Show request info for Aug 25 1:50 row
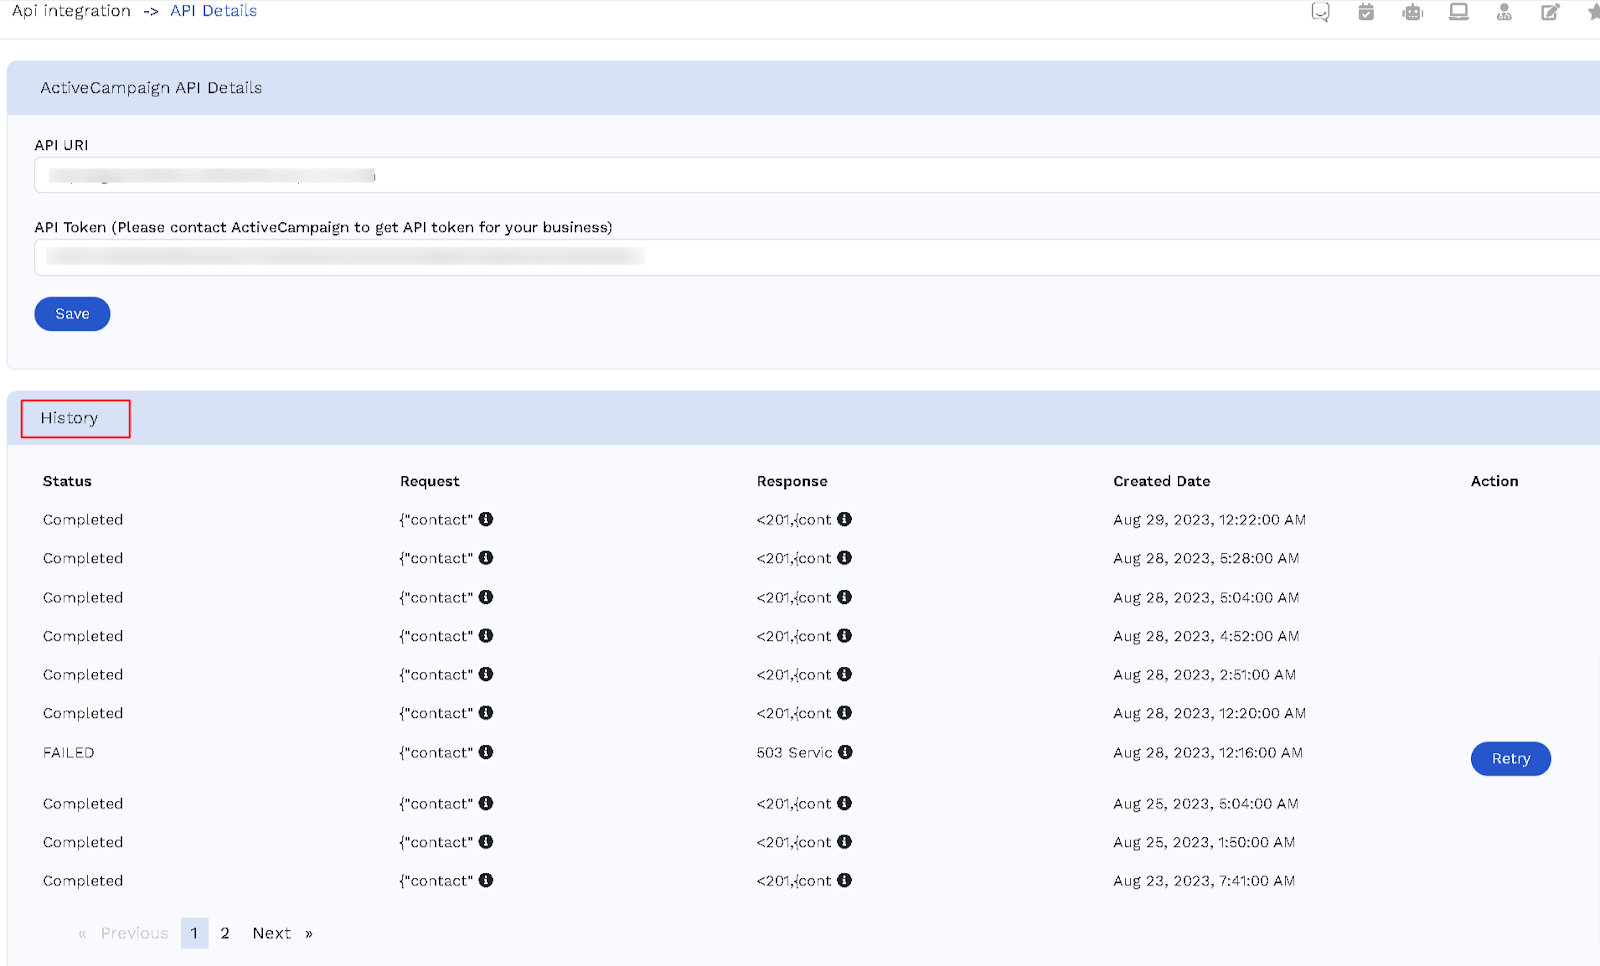The height and width of the screenshot is (966, 1600). pyautogui.click(x=486, y=842)
